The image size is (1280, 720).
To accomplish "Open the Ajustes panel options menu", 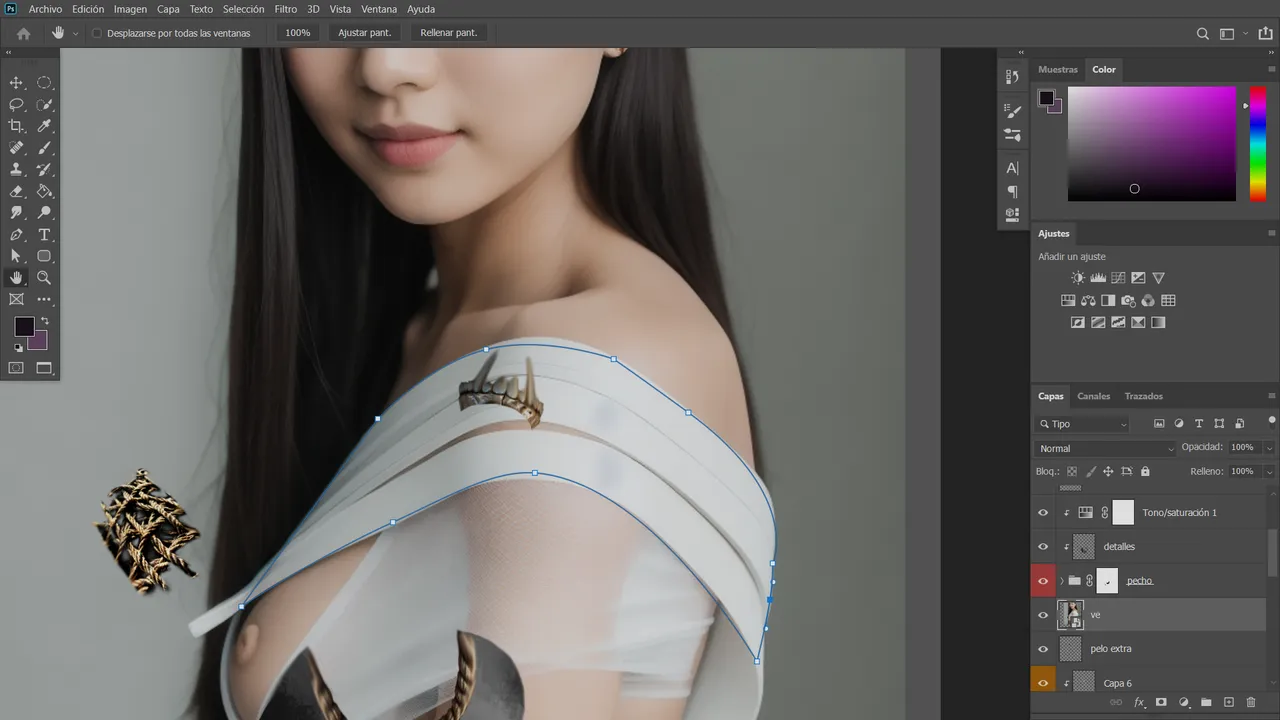I will [x=1271, y=234].
